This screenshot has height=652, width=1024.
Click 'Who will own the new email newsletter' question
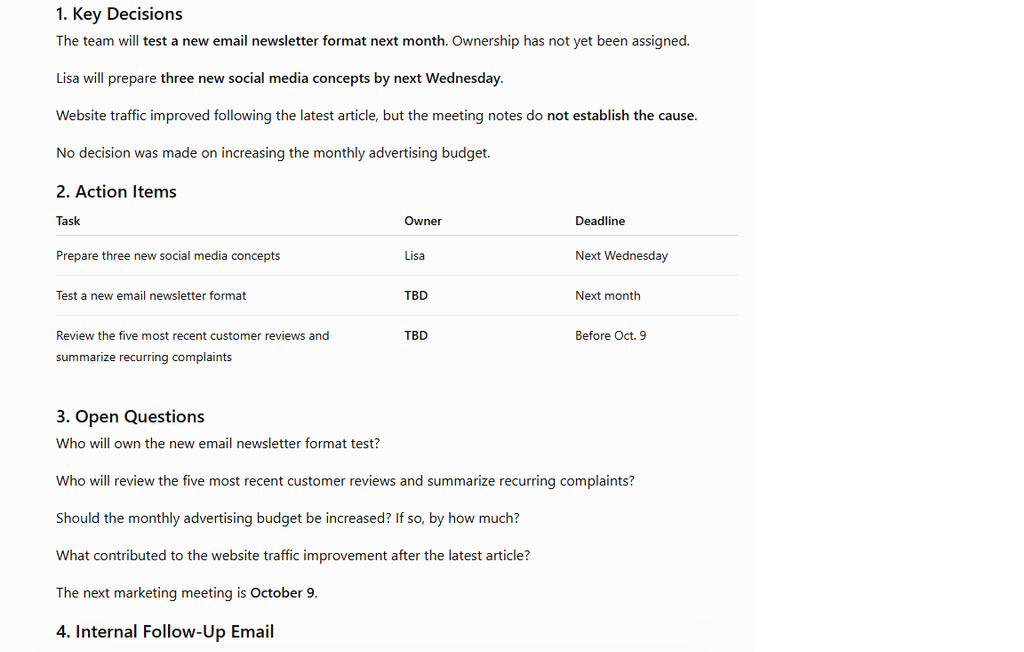tap(217, 444)
